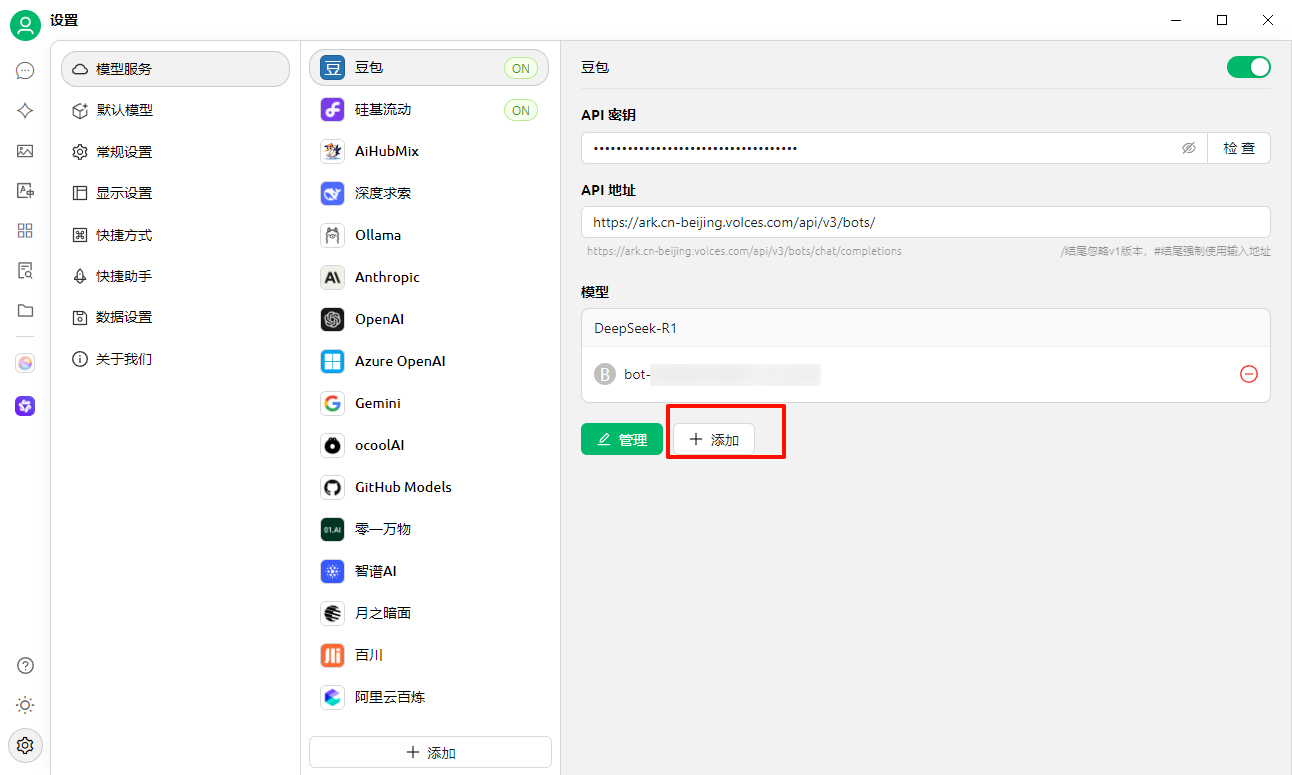Screen dimensions: 1292x775
Task: Click the user avatar icon
Action: (25, 26)
